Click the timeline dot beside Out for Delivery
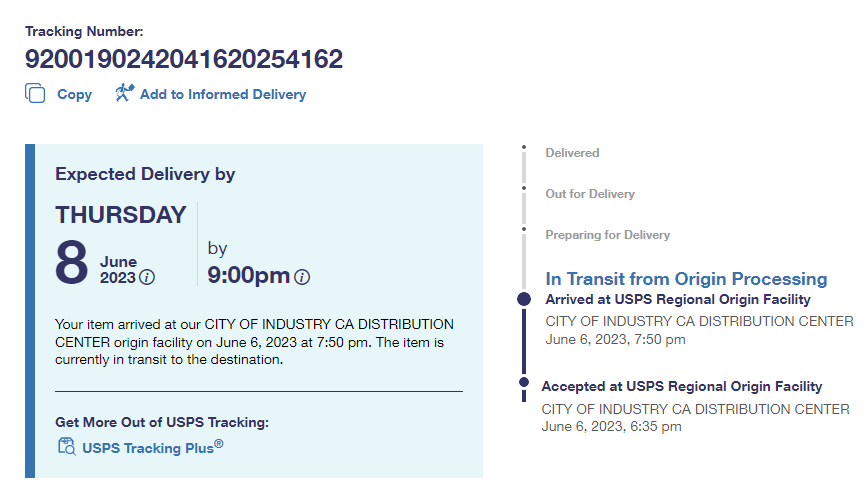The height and width of the screenshot is (492, 867). pos(523,189)
